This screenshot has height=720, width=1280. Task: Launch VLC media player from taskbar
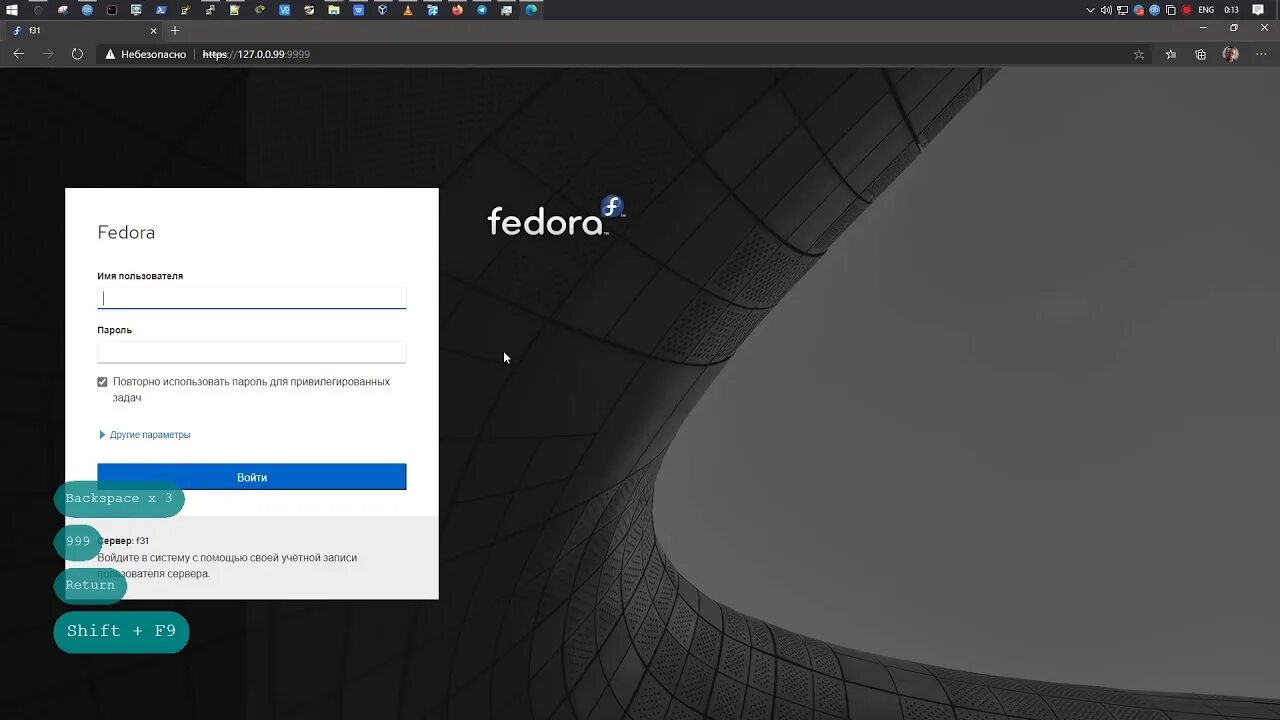click(408, 10)
